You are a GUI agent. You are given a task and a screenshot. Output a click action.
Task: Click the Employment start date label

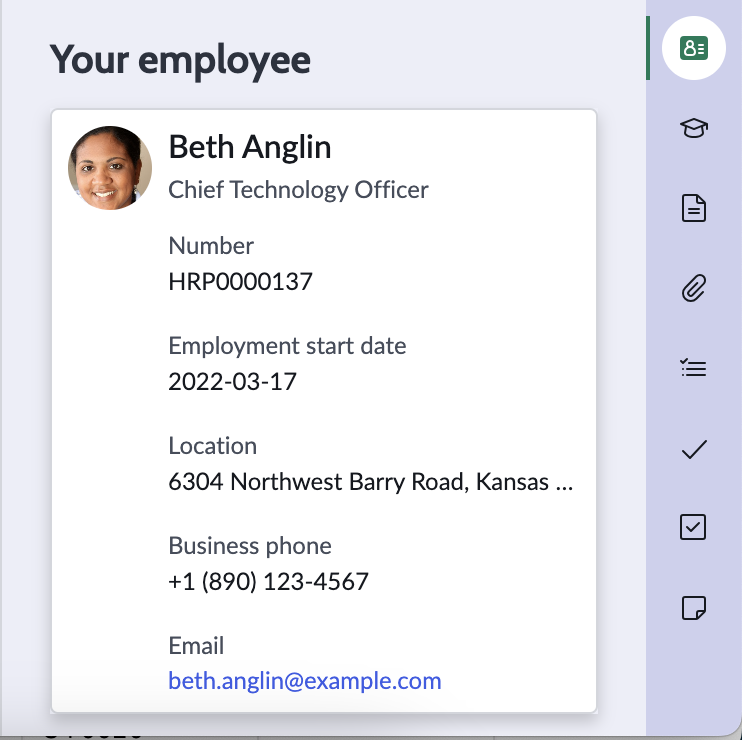[287, 346]
